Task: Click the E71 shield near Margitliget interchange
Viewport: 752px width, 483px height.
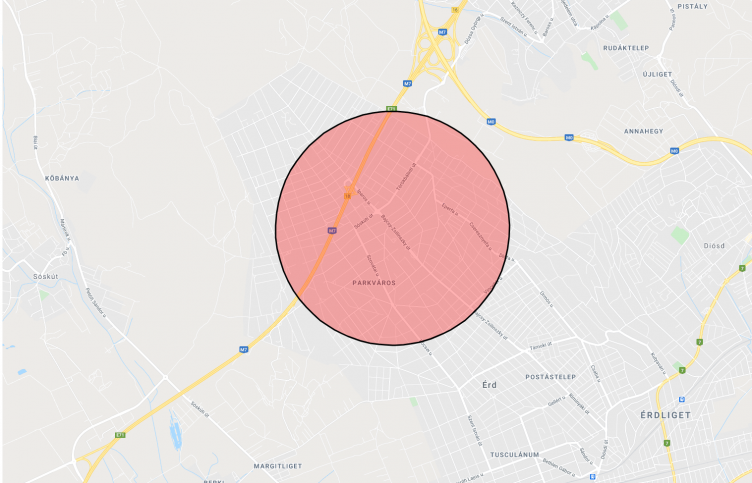Action: [120, 435]
